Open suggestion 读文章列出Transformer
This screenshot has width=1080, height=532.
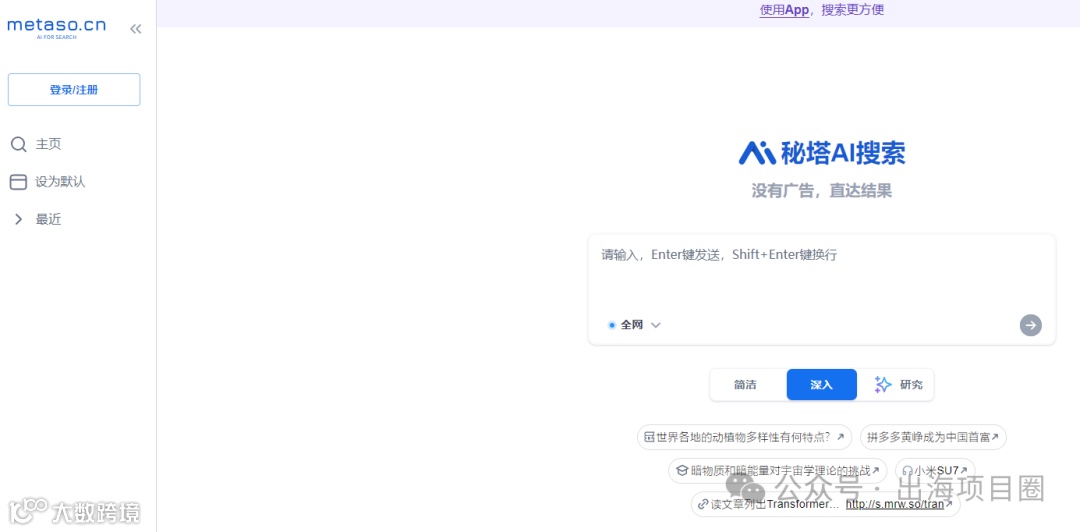pyautogui.click(x=826, y=504)
